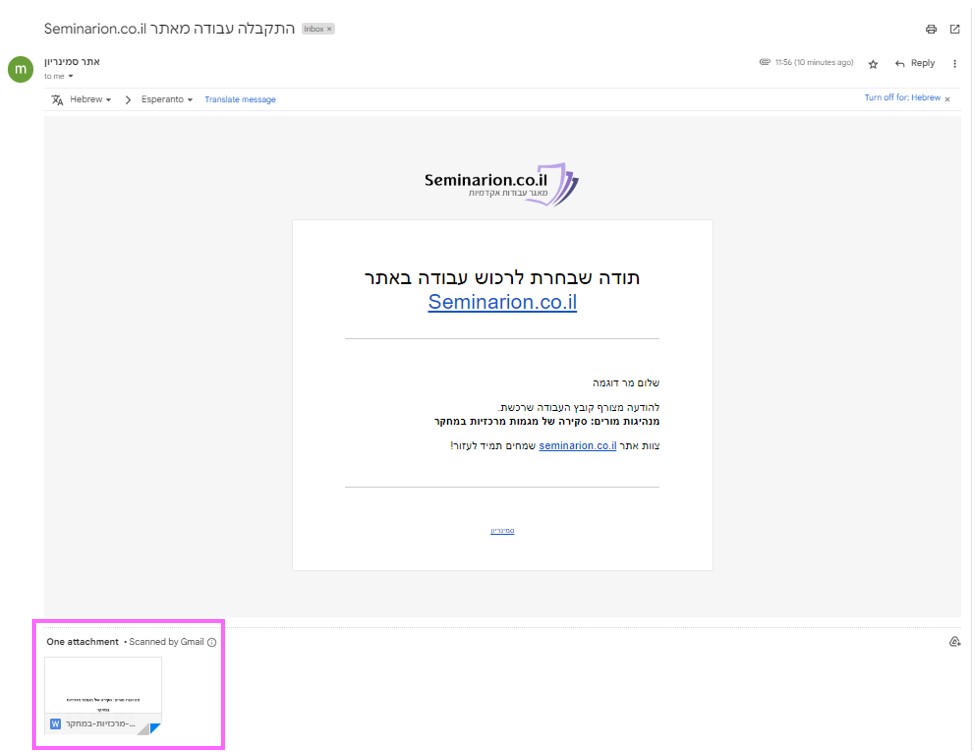
Task: Click Turn off for: Hebrew
Action: (902, 98)
